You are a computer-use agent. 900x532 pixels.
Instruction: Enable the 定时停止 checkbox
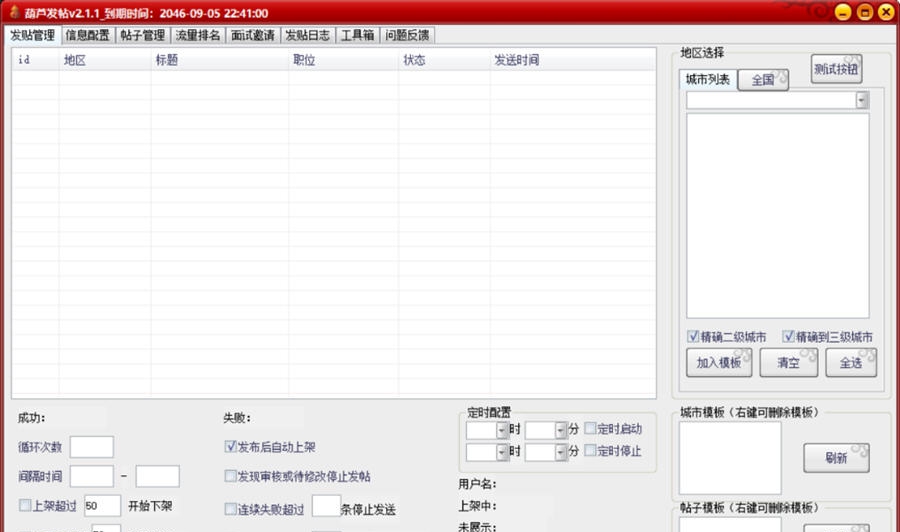pyautogui.click(x=590, y=451)
